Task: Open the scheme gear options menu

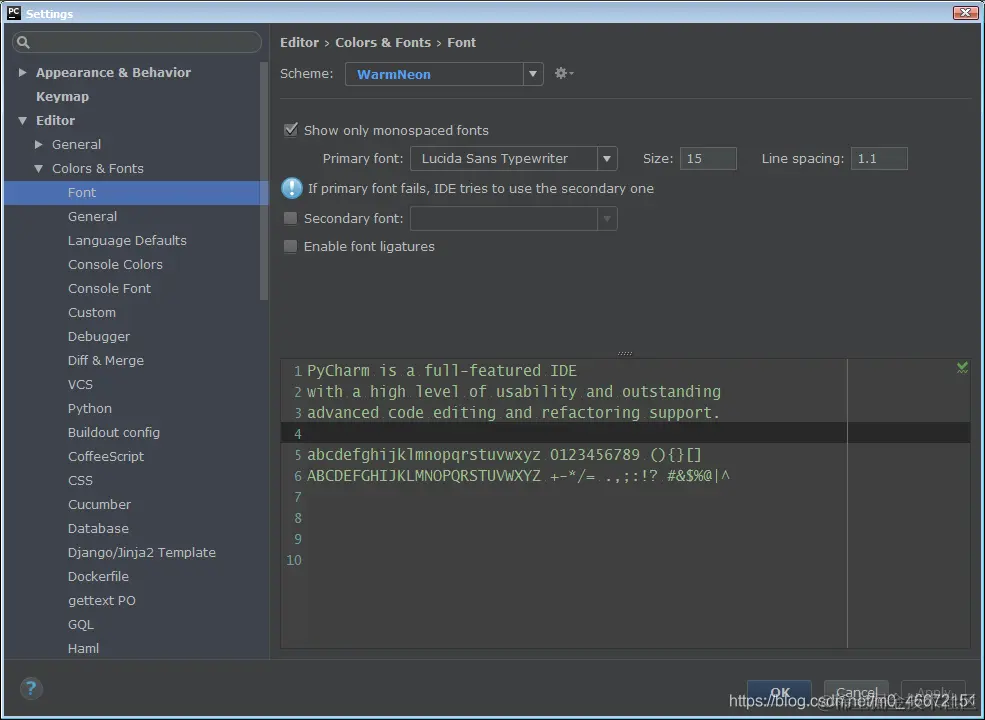Action: (563, 74)
